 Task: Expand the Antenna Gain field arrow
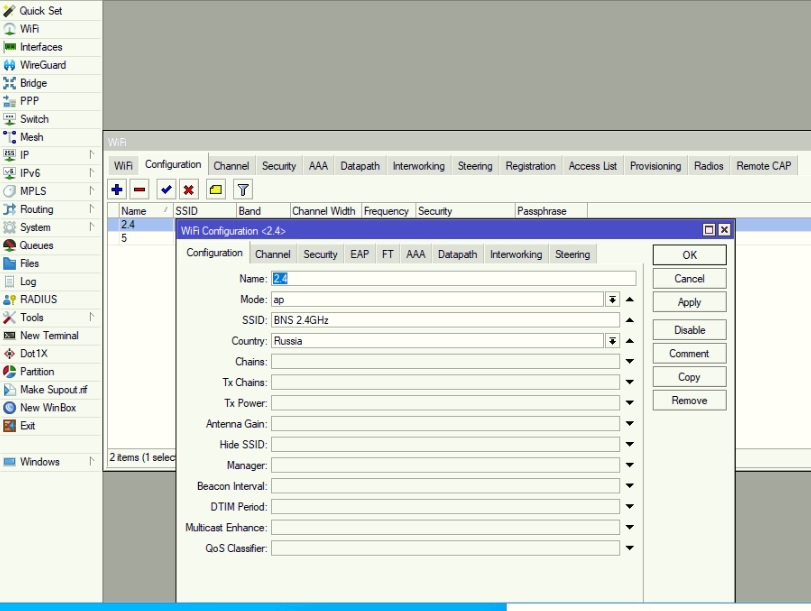click(x=629, y=424)
